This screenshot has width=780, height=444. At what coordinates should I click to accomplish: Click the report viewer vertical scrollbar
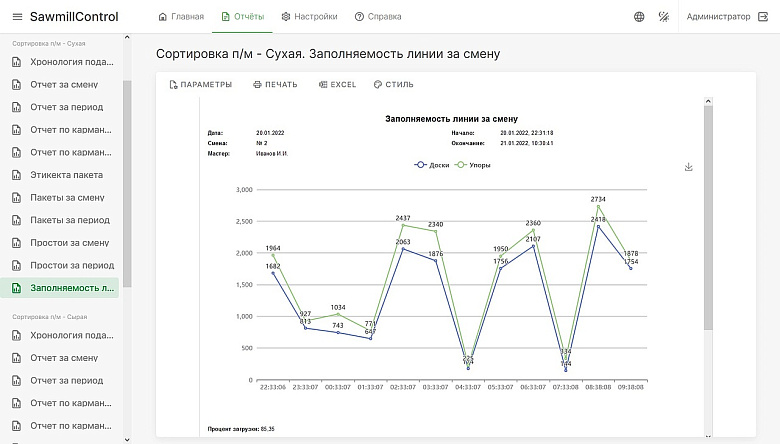708,217
